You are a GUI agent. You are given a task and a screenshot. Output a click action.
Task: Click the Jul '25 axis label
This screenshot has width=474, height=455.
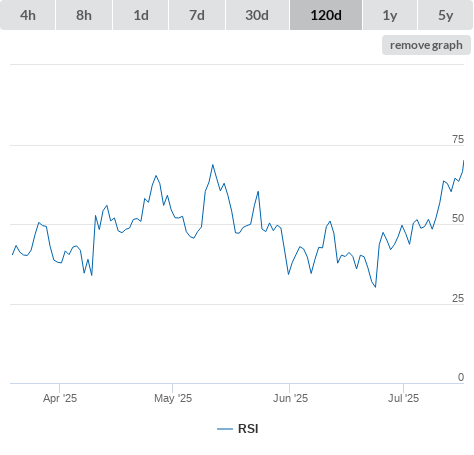403,398
